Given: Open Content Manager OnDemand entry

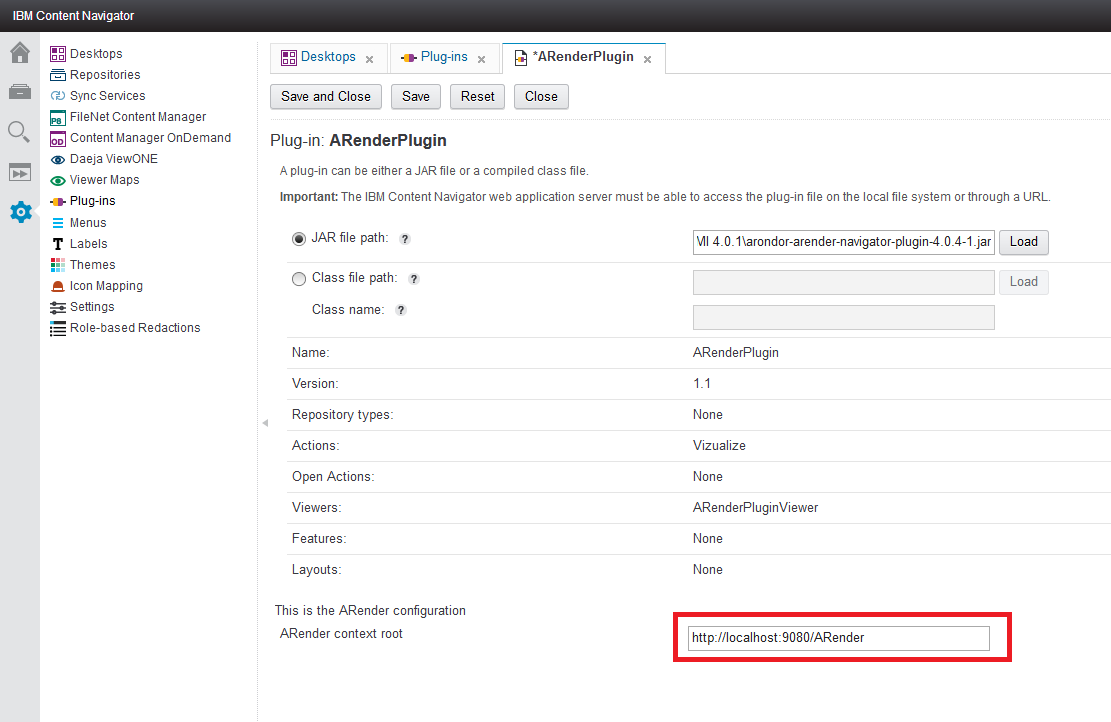Looking at the screenshot, I should (150, 138).
